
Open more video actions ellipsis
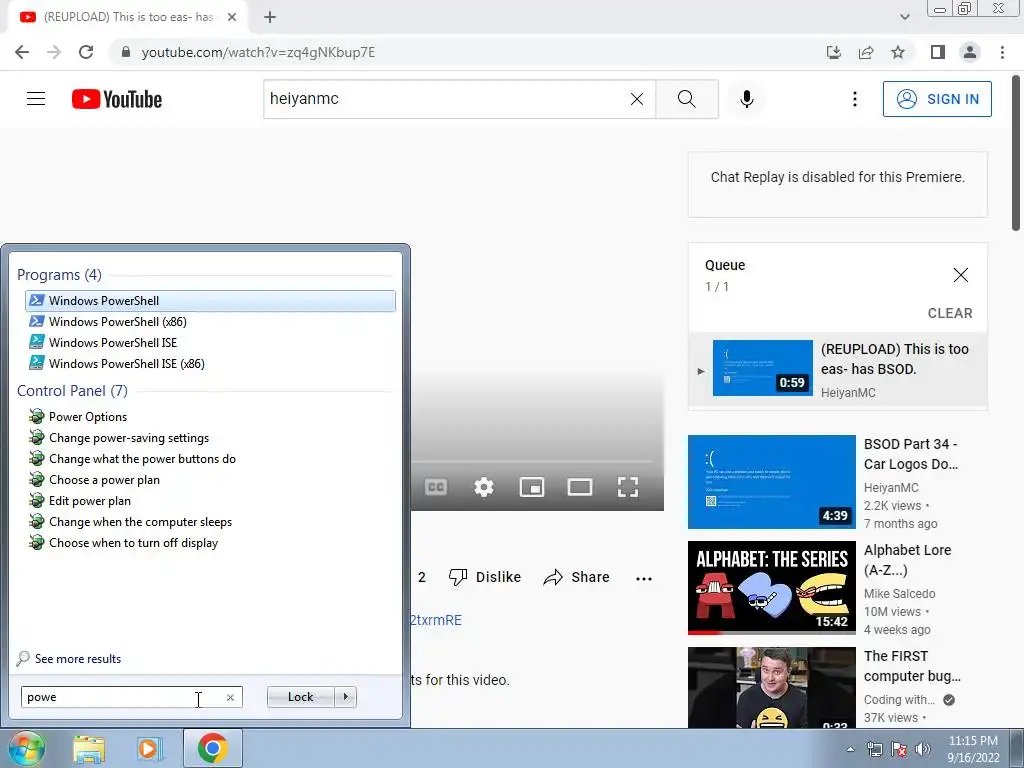pyautogui.click(x=644, y=578)
